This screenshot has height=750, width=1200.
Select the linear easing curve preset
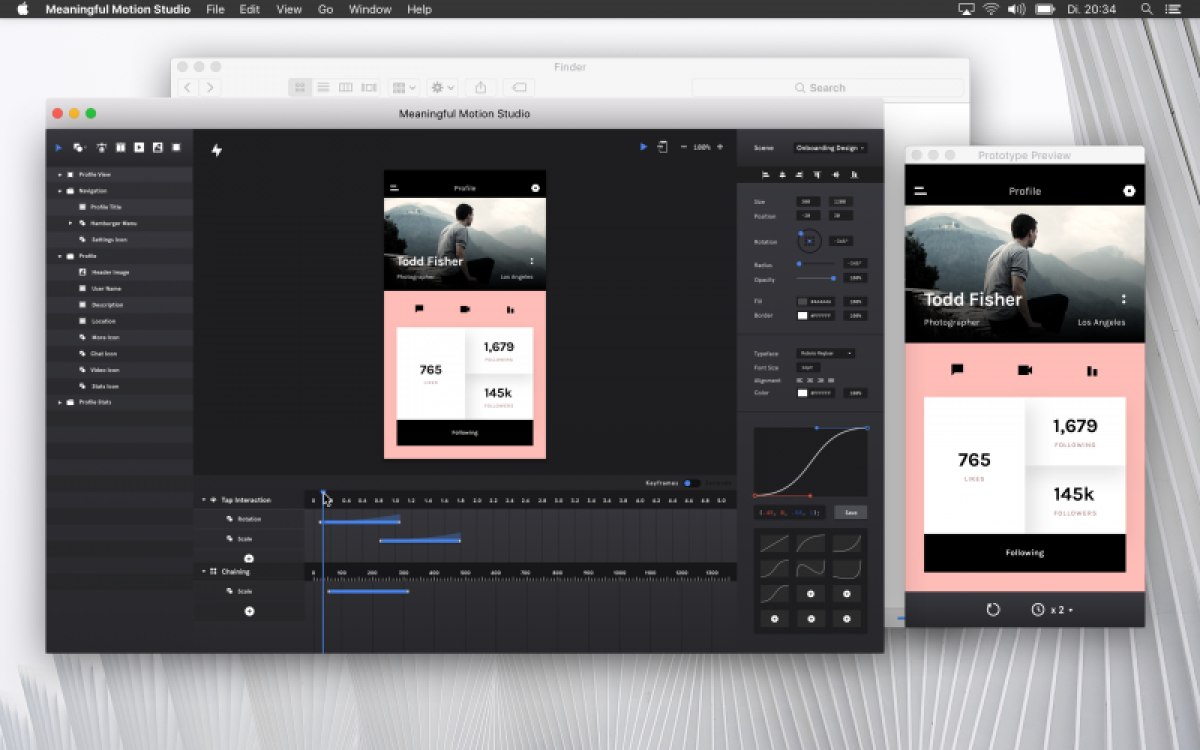(774, 544)
